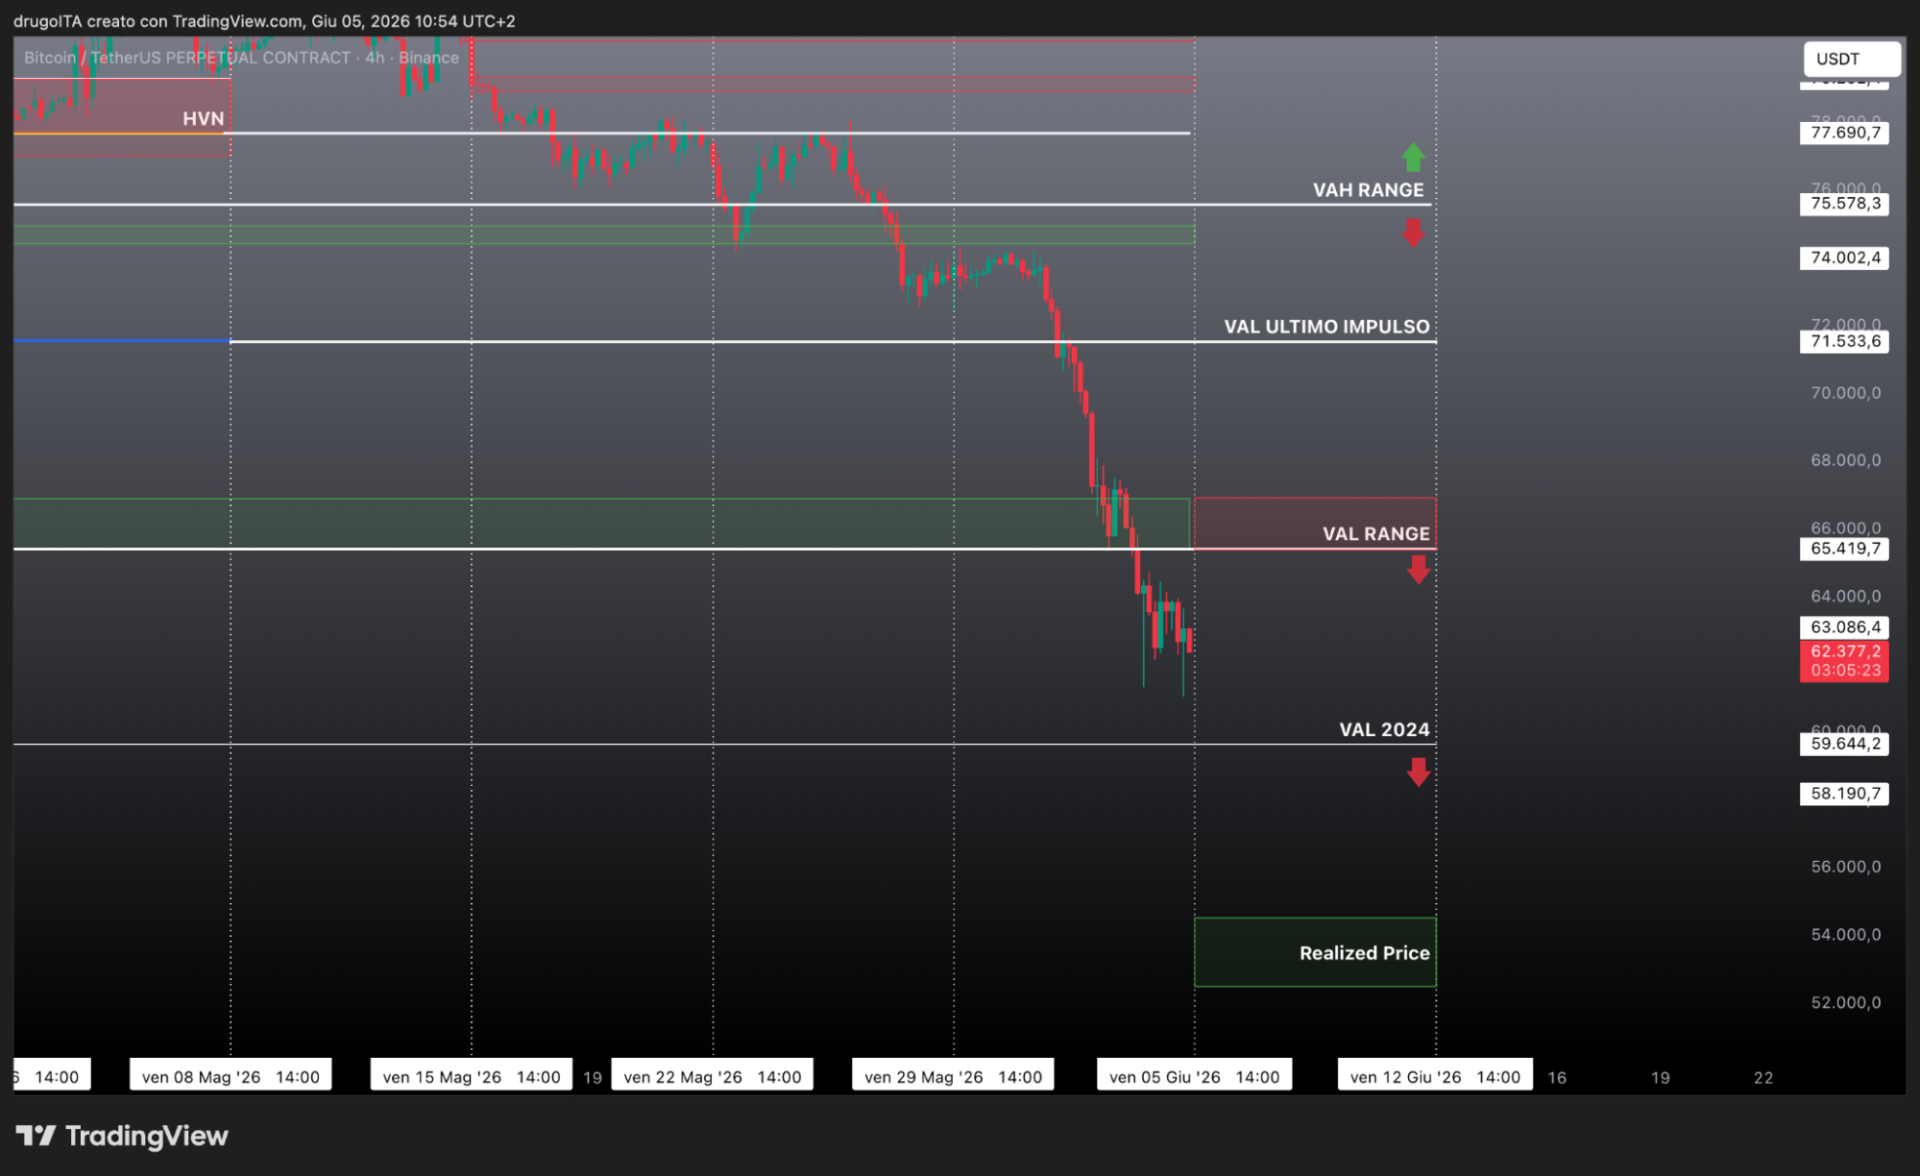Click the ven 12 Giu '26 14:00 date label
The width and height of the screenshot is (1920, 1176).
[x=1435, y=1077]
